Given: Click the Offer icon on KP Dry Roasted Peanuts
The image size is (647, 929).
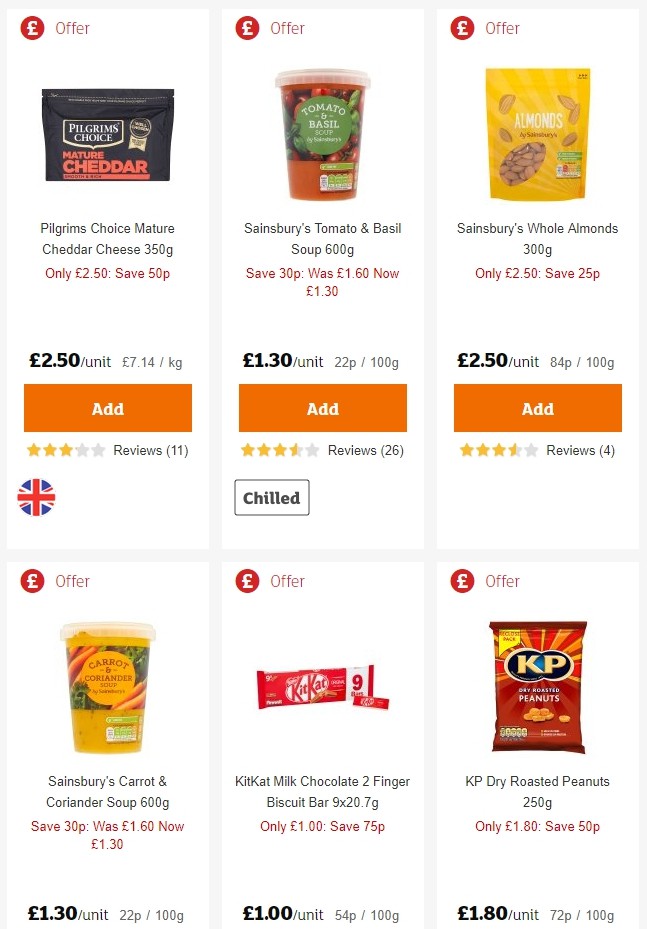Looking at the screenshot, I should (x=461, y=581).
